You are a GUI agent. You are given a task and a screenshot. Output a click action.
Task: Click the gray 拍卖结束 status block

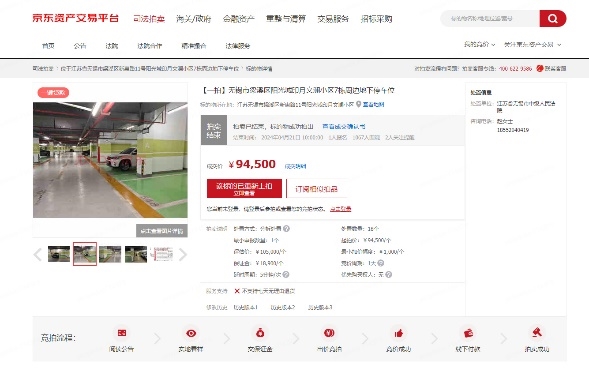[x=214, y=130]
